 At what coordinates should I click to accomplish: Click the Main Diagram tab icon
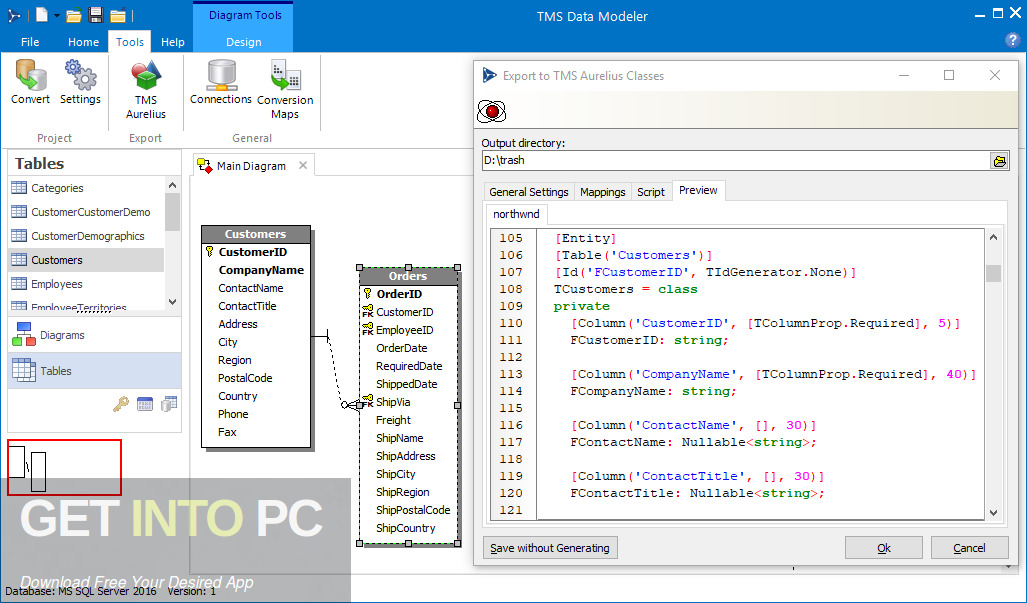click(x=205, y=166)
